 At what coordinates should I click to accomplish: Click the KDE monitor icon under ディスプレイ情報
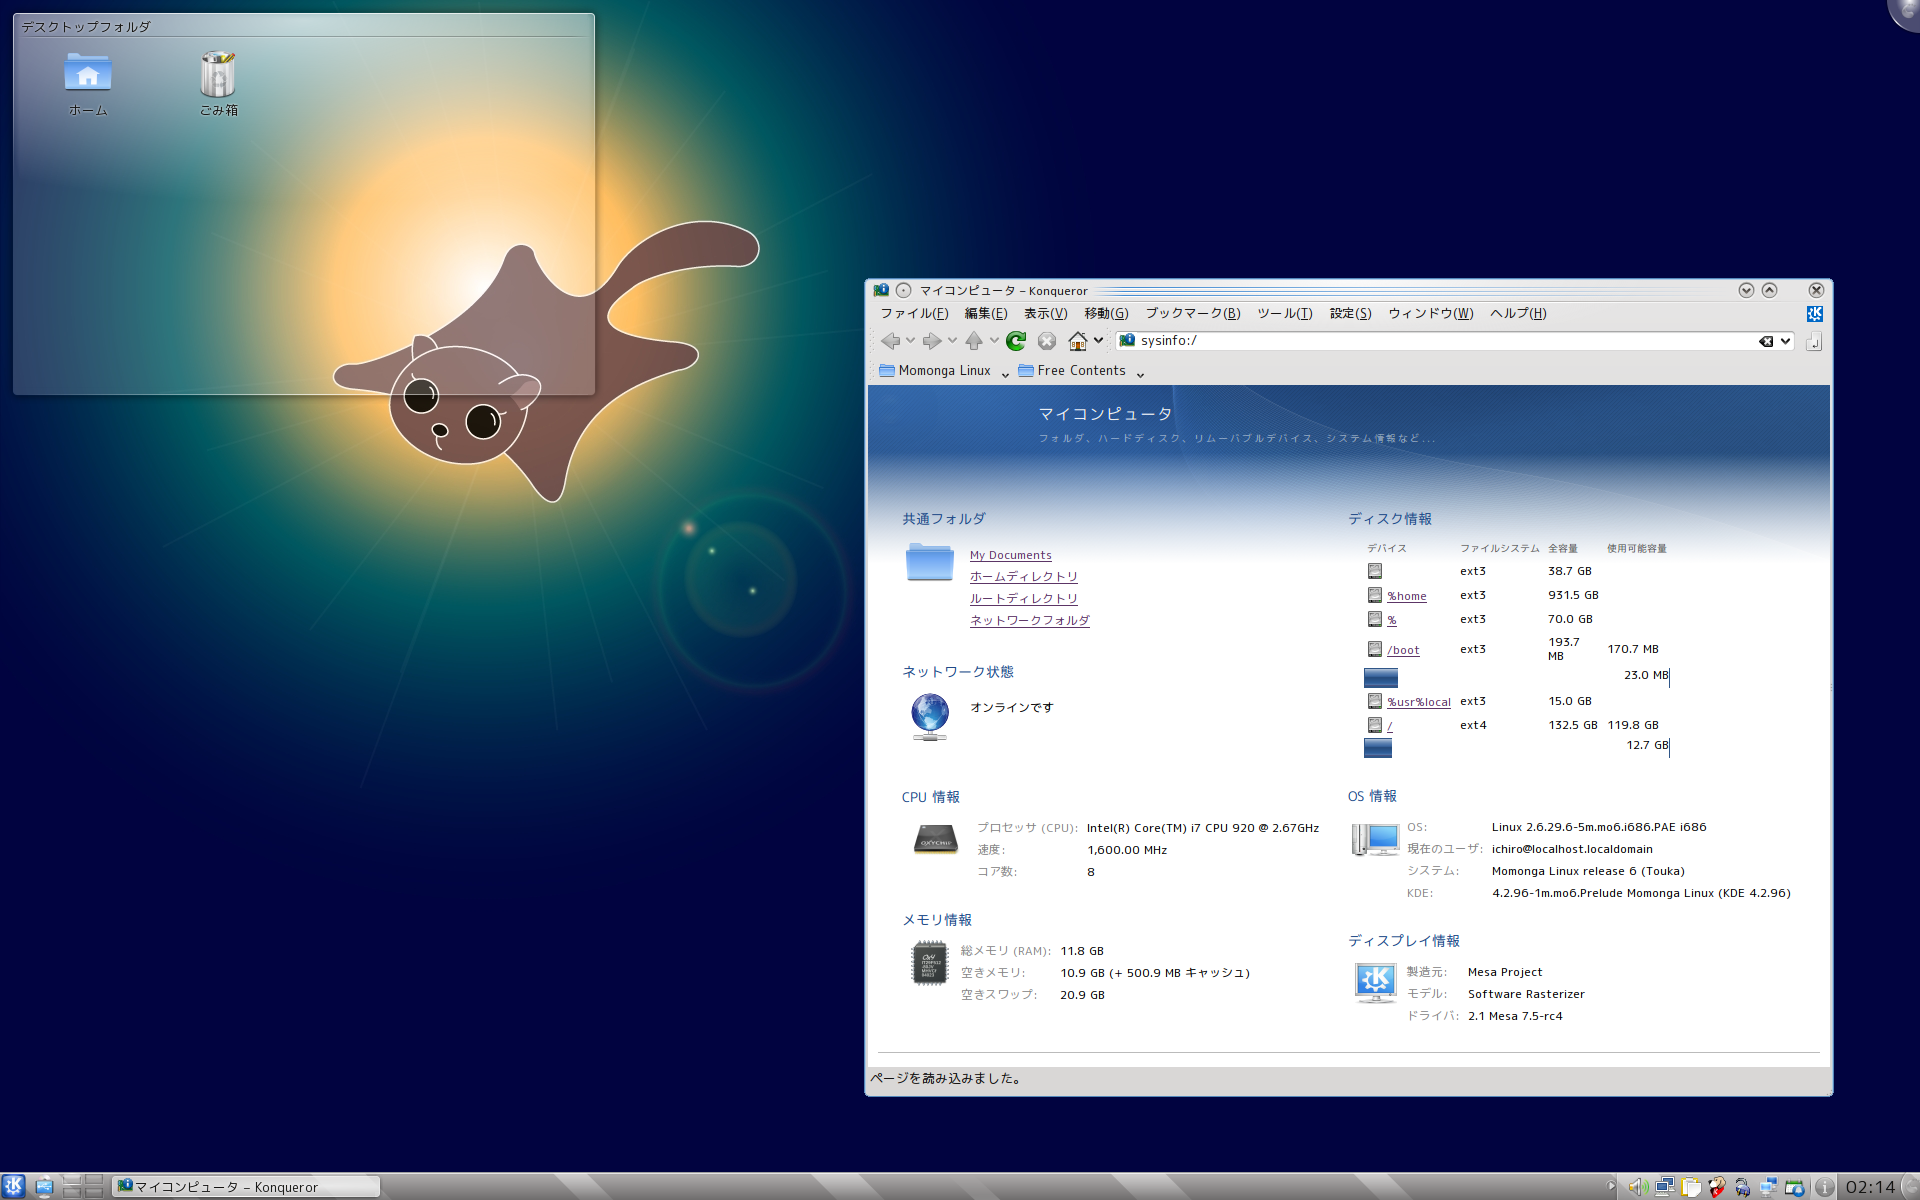coord(1375,983)
